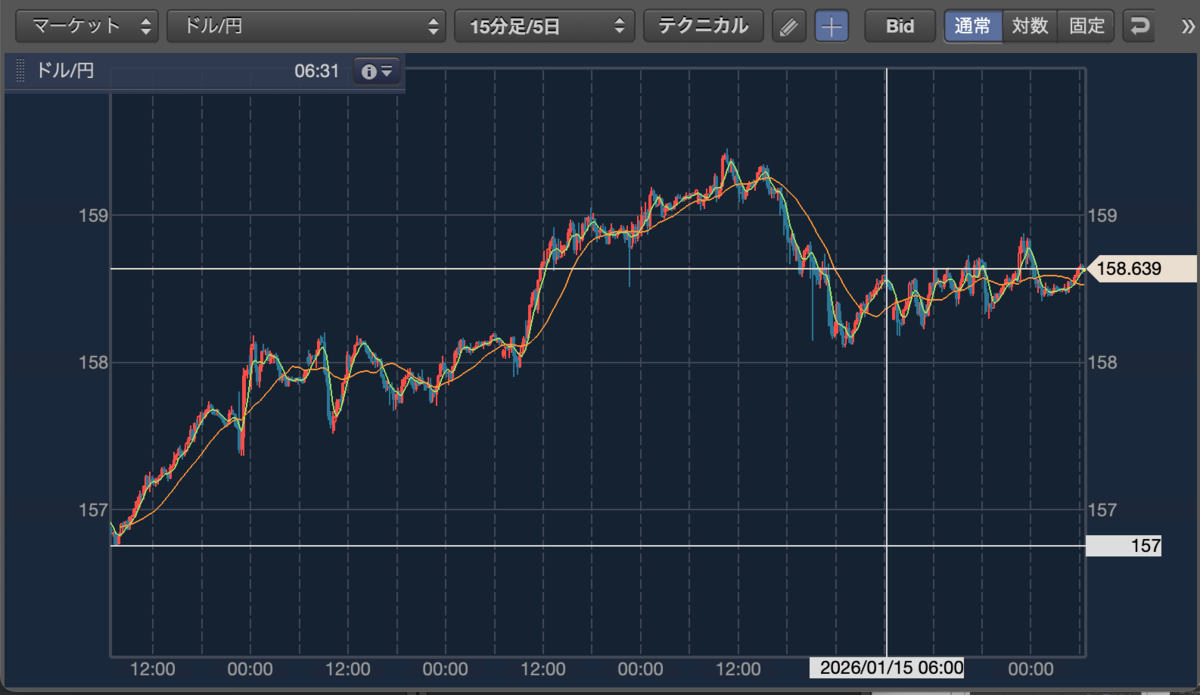Click the left axis 158 label
1200x695 pixels.
(92, 362)
